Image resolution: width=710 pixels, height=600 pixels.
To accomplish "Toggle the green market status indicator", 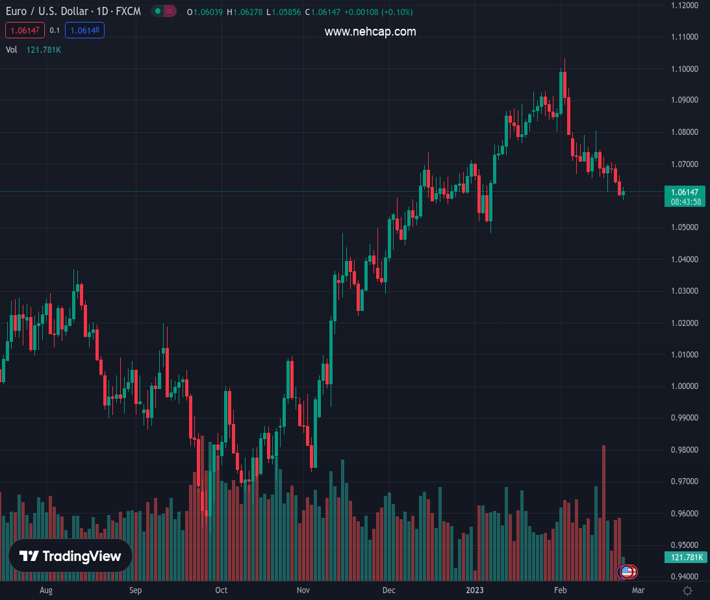I will coord(158,11).
